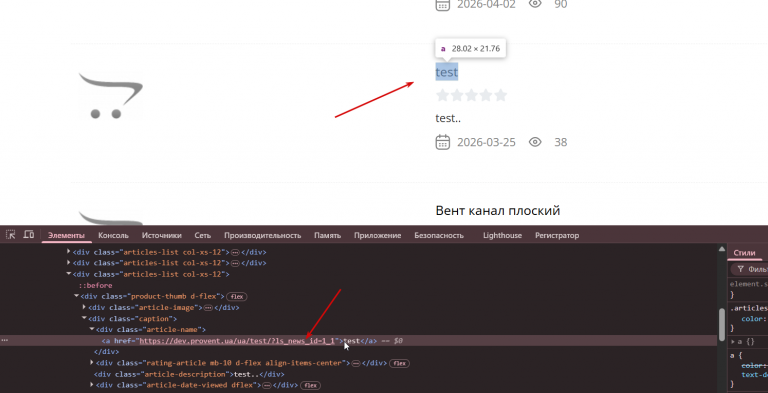
Task: Click the calendar icon beside 2026-04-02
Action: [x=443, y=4]
